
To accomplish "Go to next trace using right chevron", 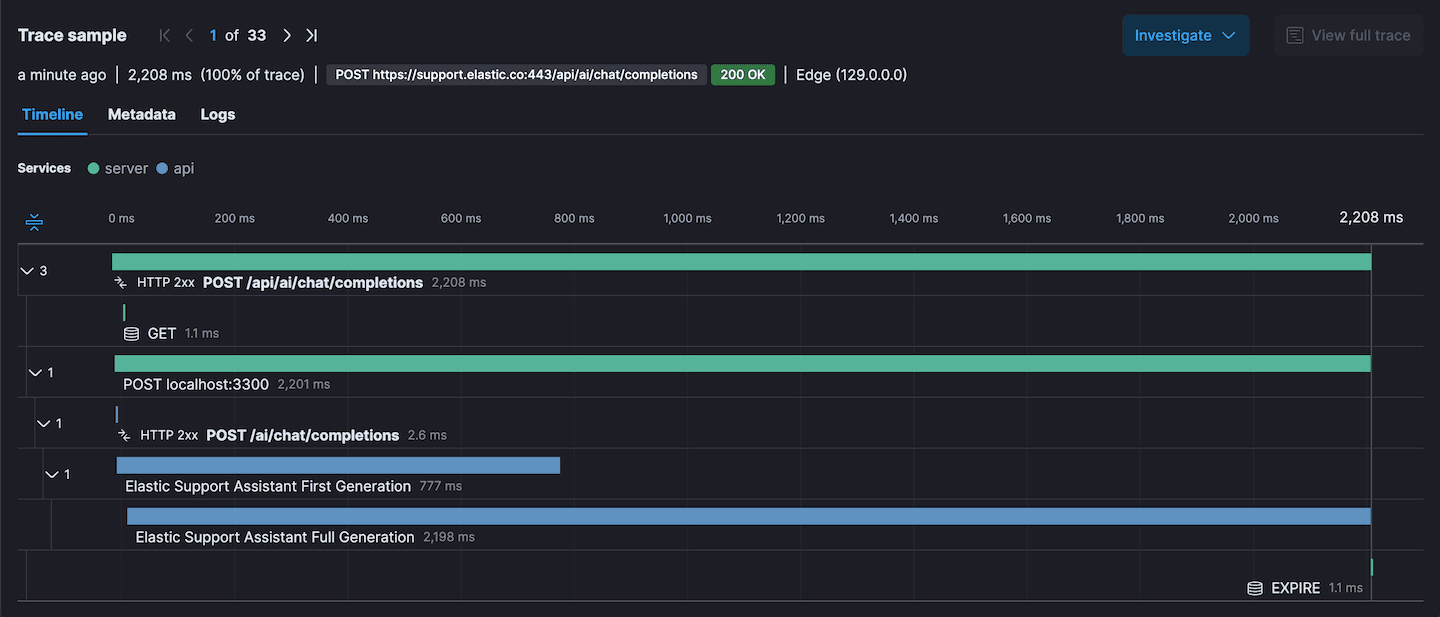I will click(287, 34).
